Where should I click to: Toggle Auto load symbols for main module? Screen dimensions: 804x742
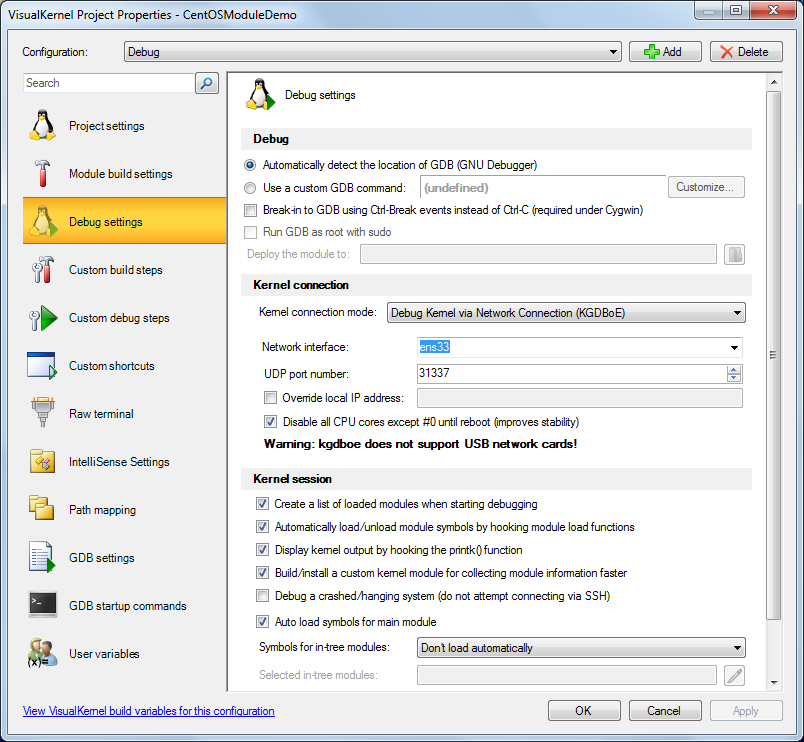(263, 621)
